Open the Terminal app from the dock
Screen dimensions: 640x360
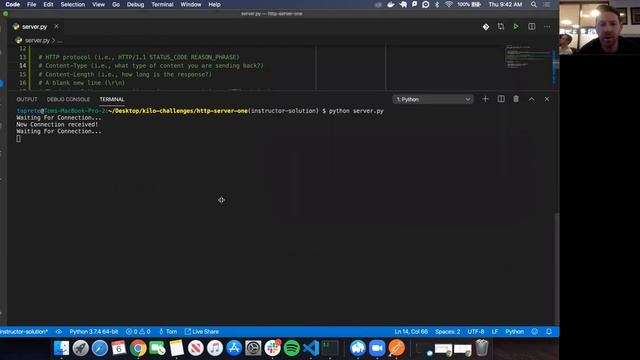point(330,348)
